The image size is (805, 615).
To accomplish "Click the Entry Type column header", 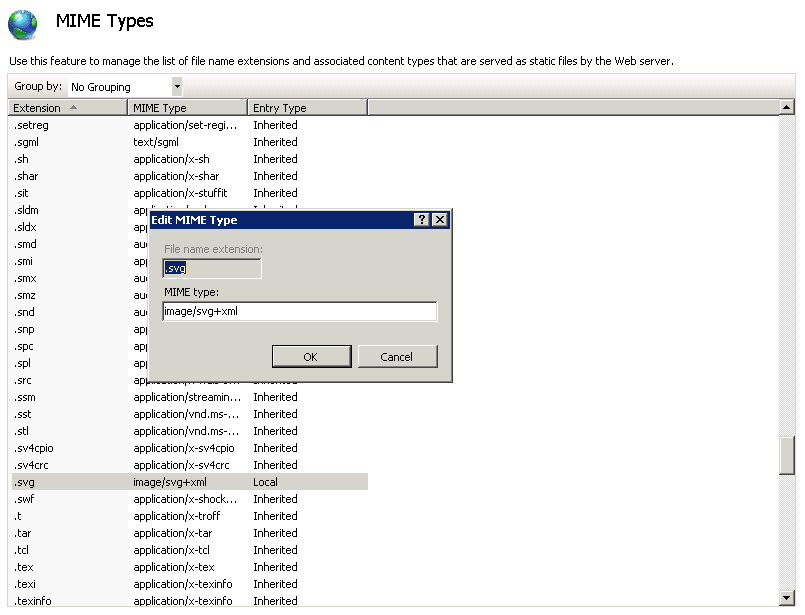I will (x=307, y=108).
